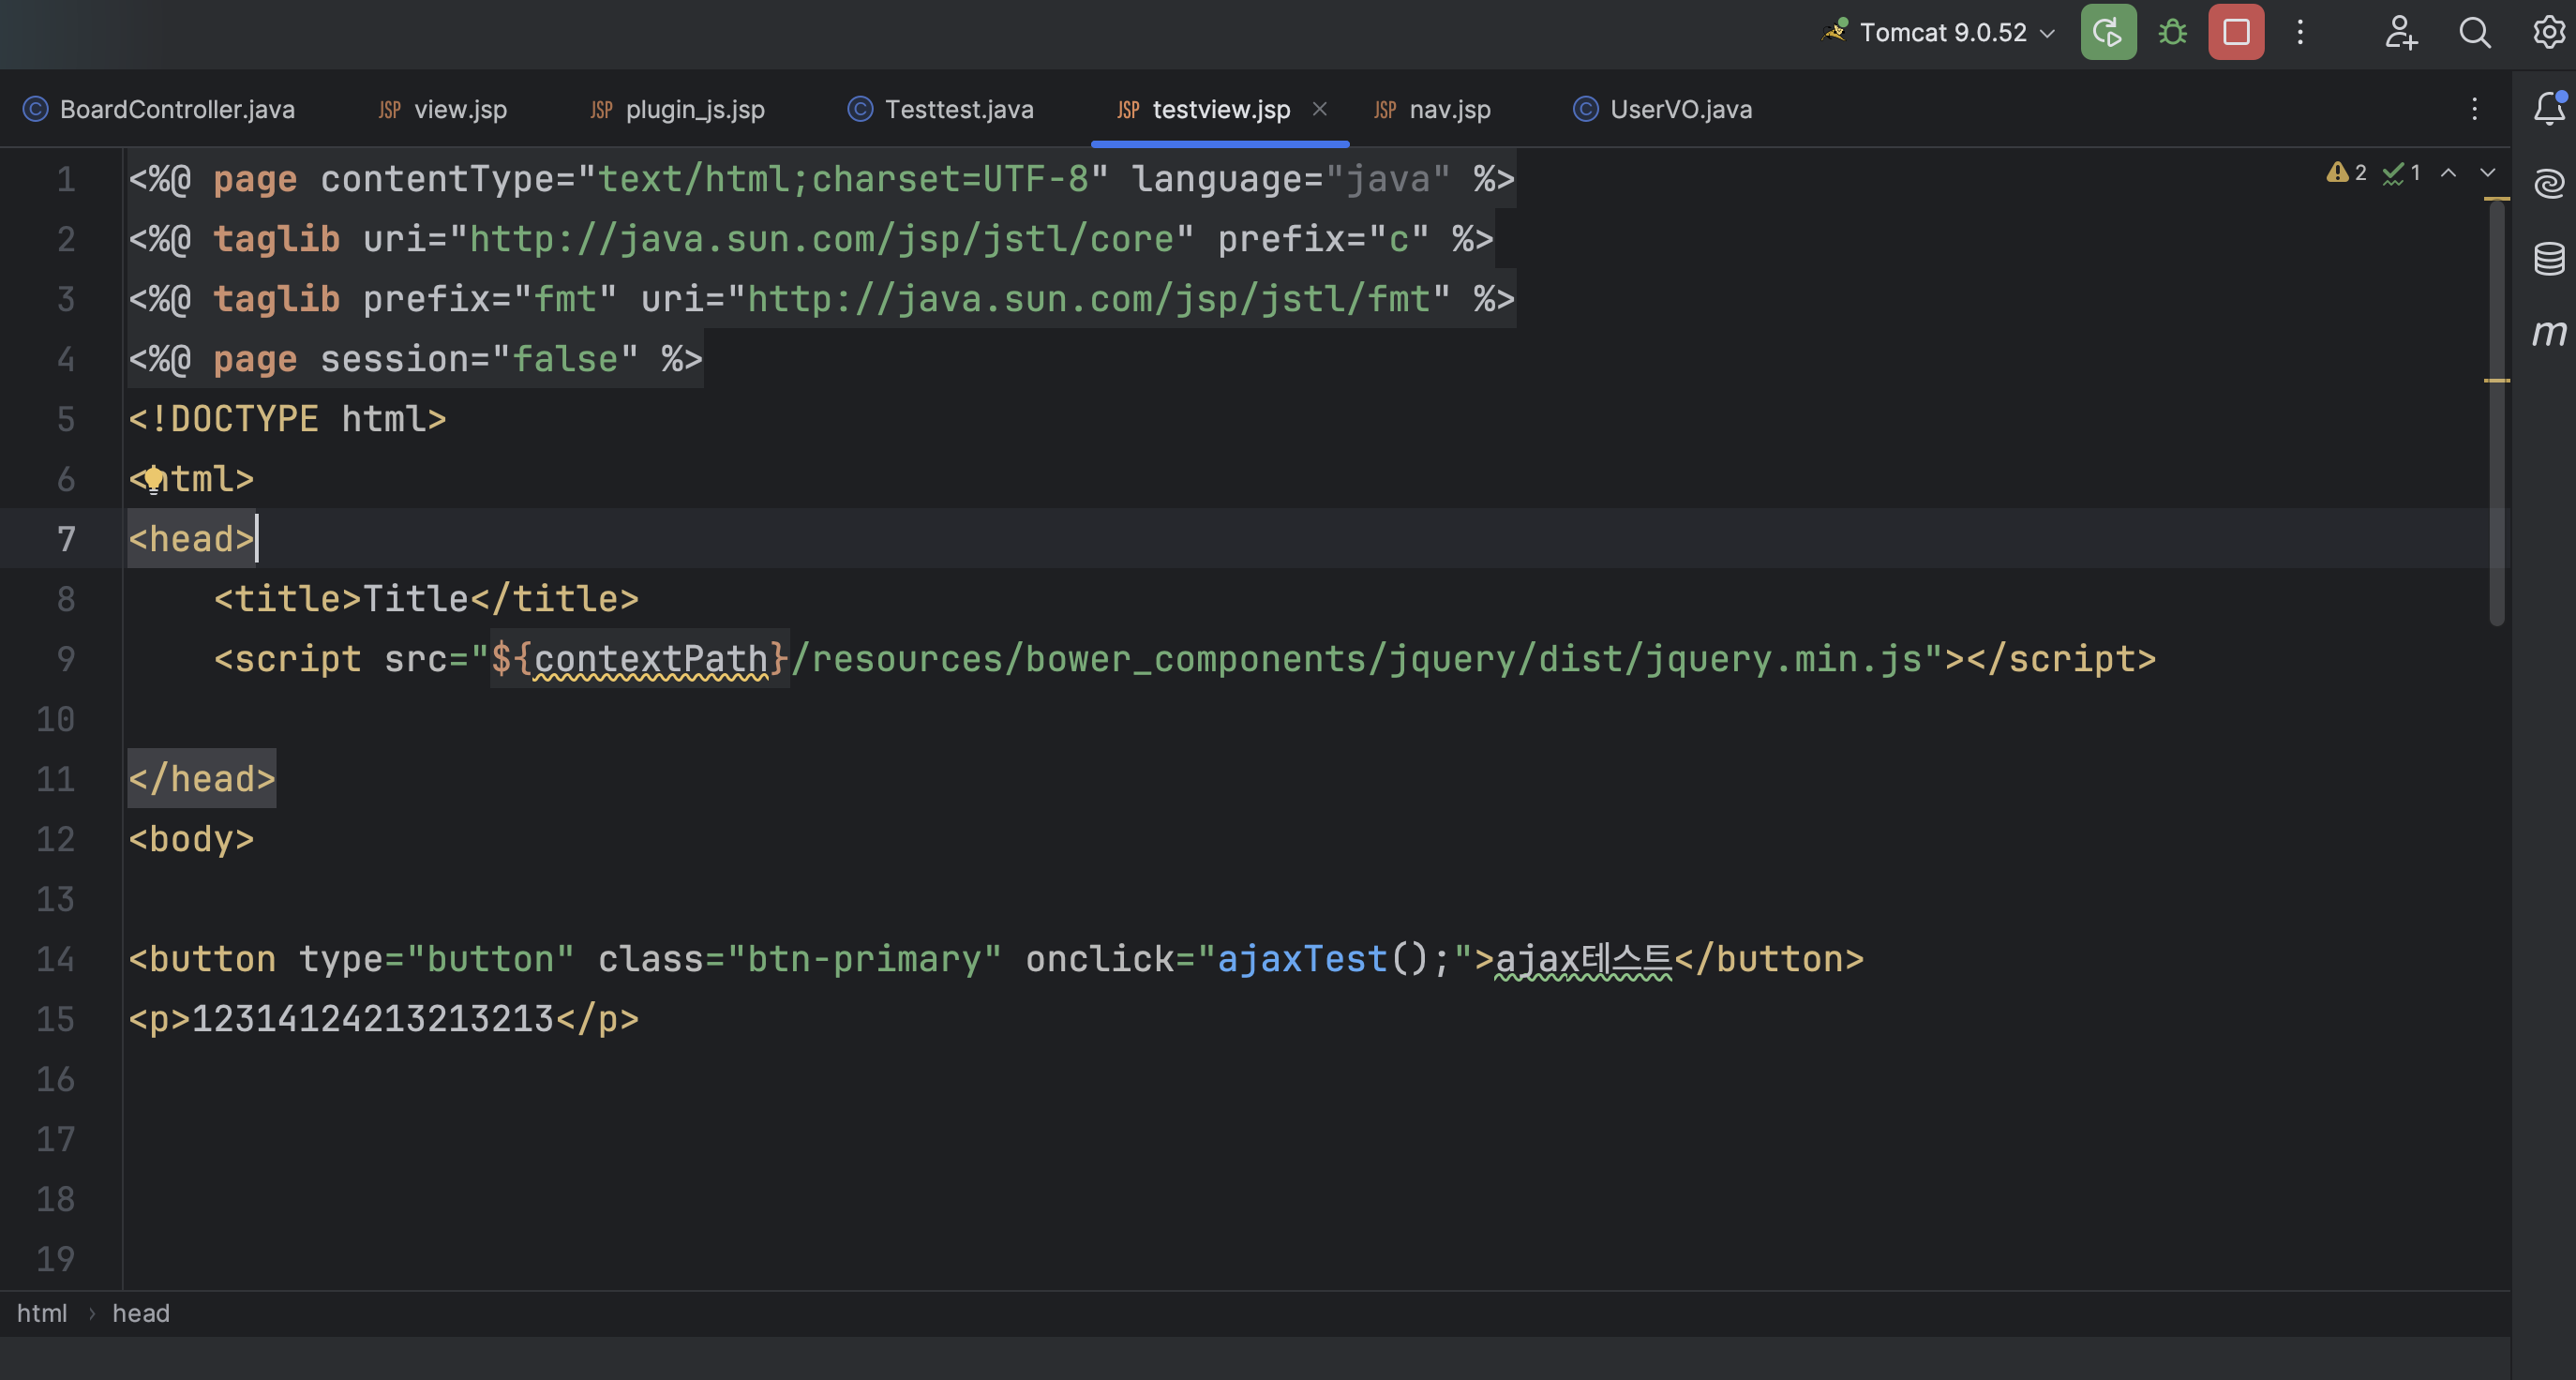The image size is (2576, 1380).
Task: Click line number 7 in the gutter
Action: pyautogui.click(x=66, y=539)
